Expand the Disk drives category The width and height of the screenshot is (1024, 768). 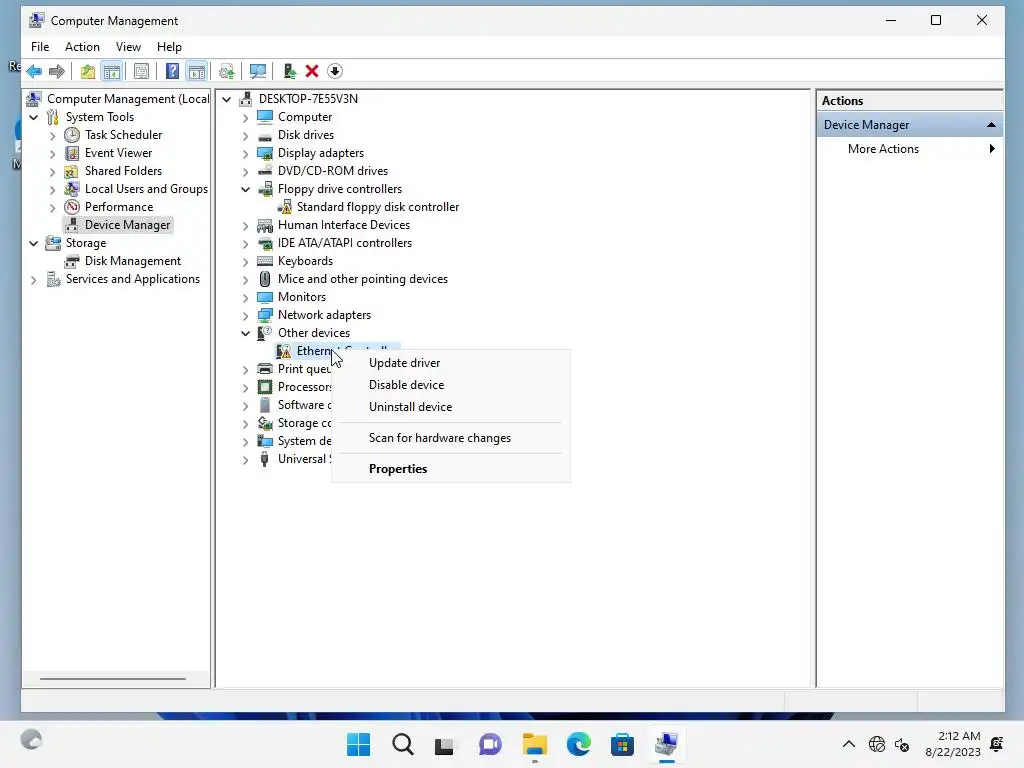(x=246, y=136)
